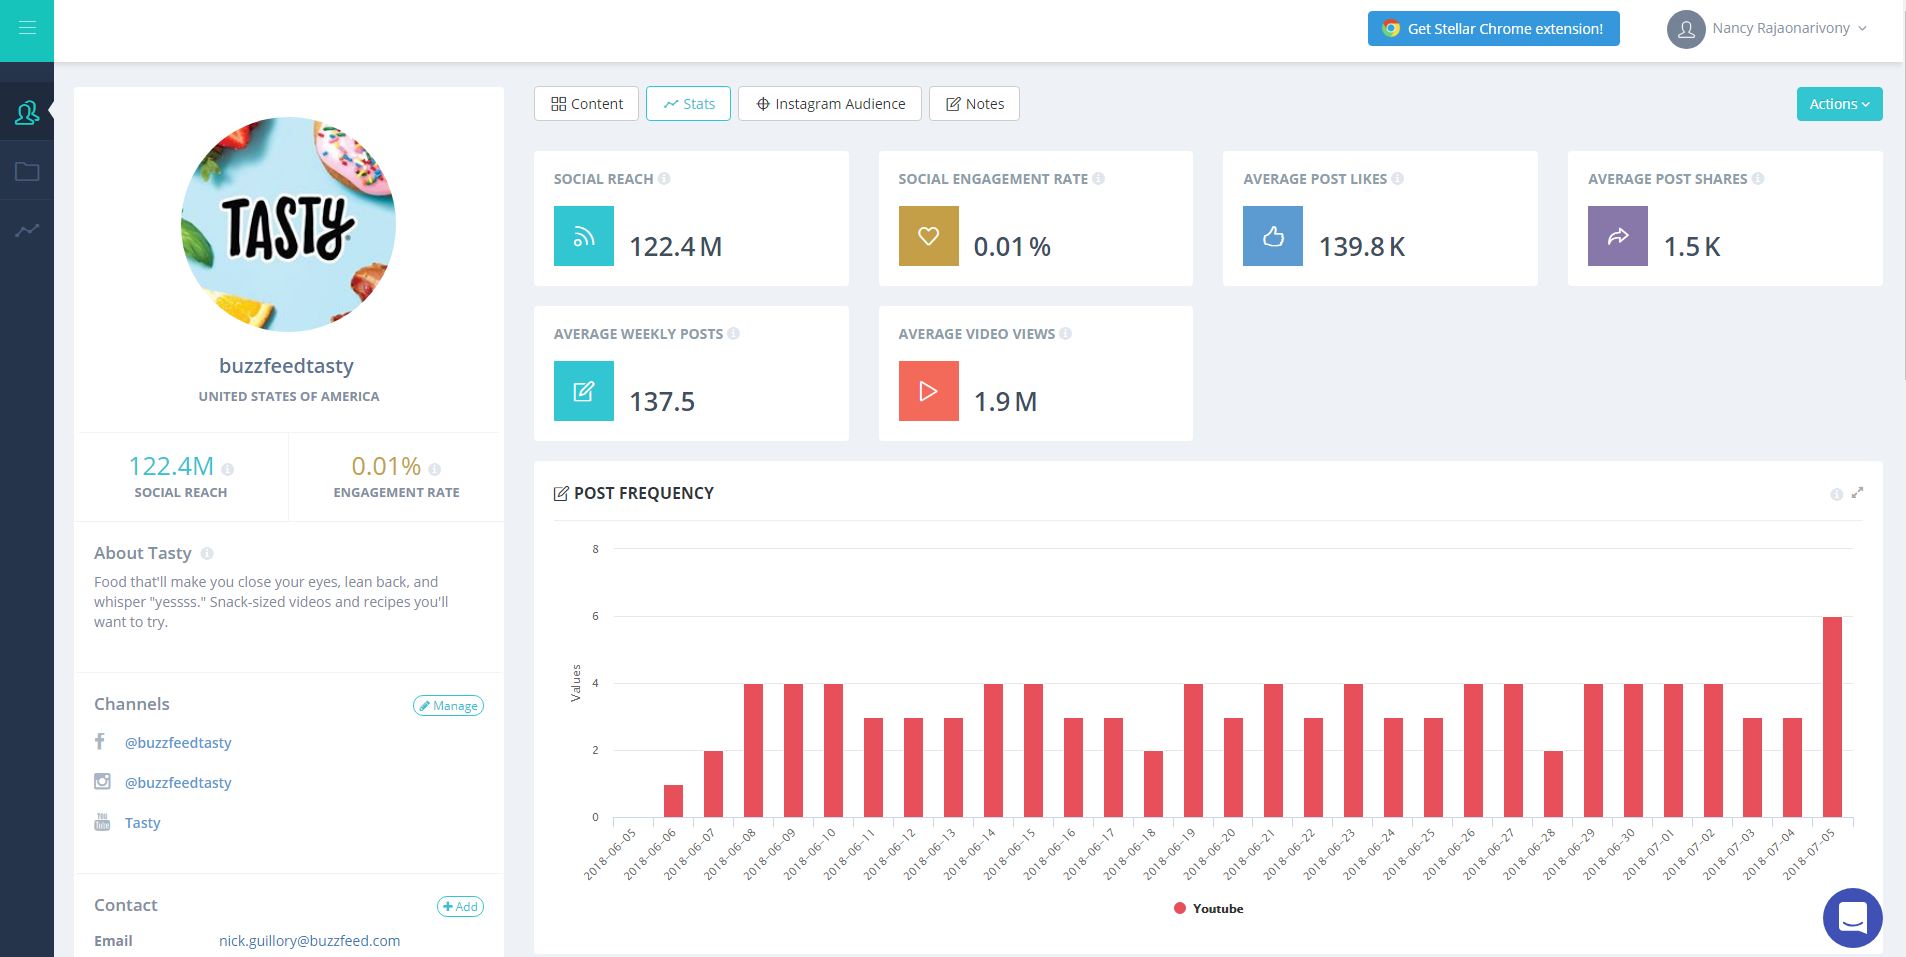Click the Post Frequency heading
The image size is (1906, 957).
(x=644, y=493)
